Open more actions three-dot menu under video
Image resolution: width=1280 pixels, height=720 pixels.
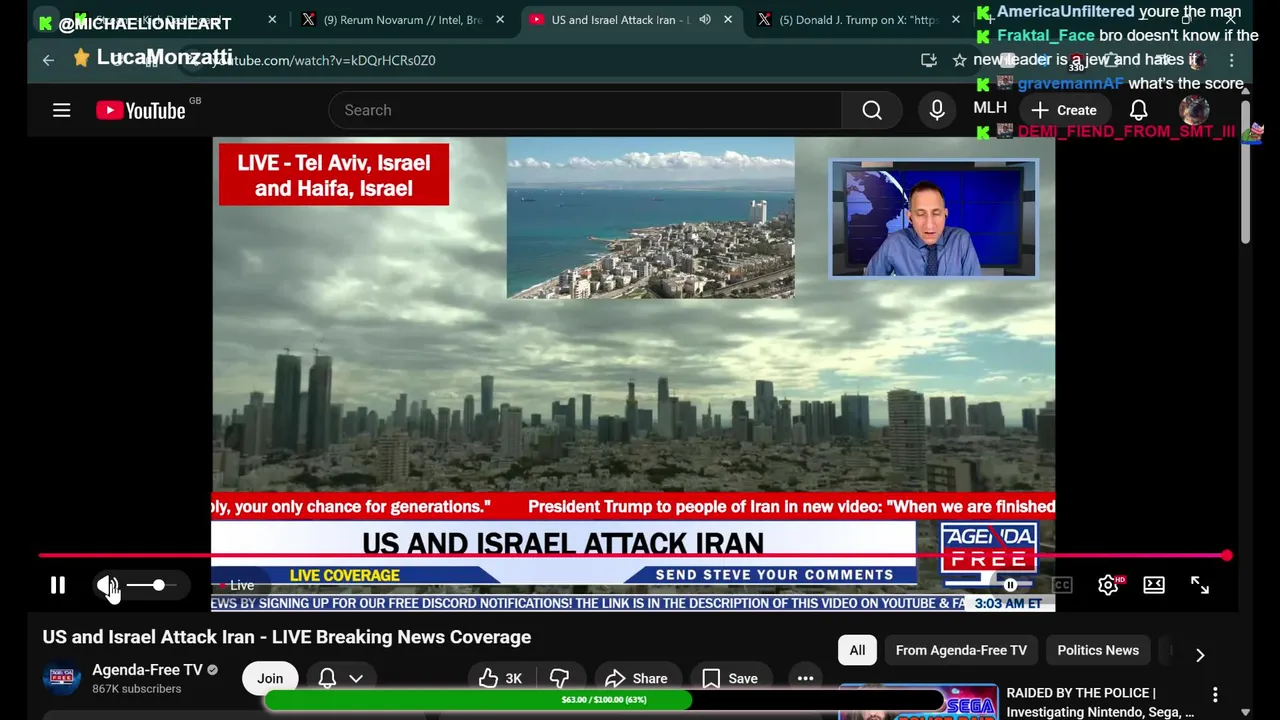[805, 678]
